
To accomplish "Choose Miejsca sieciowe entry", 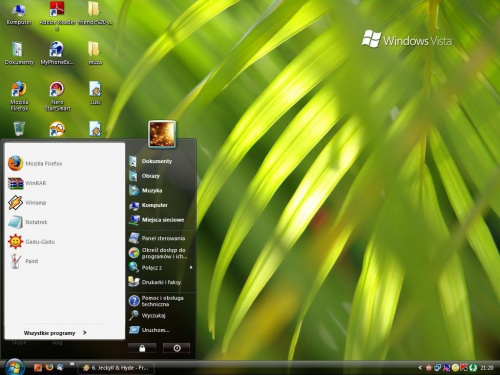I will click(x=157, y=220).
